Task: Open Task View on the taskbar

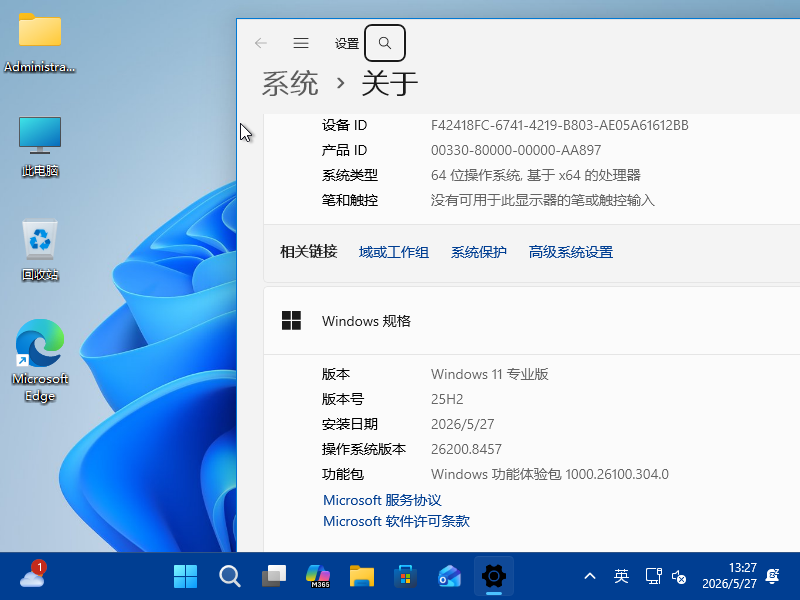Action: pyautogui.click(x=274, y=577)
